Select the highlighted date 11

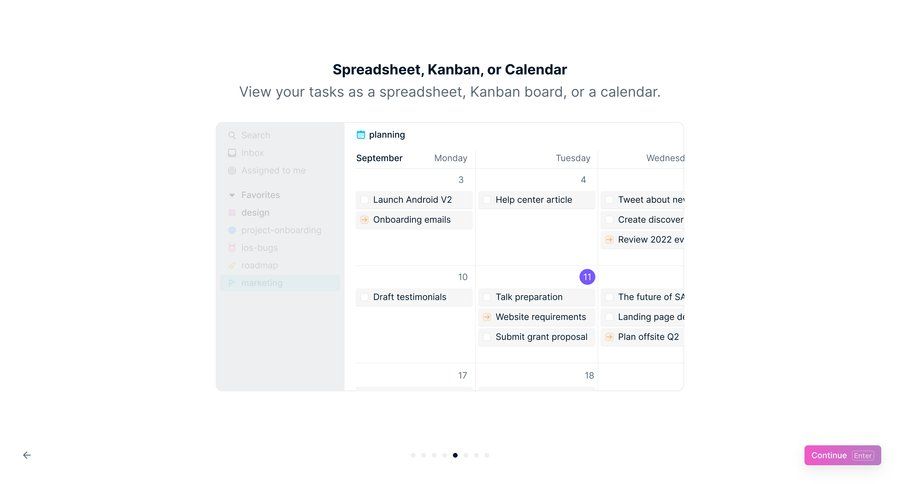(587, 277)
